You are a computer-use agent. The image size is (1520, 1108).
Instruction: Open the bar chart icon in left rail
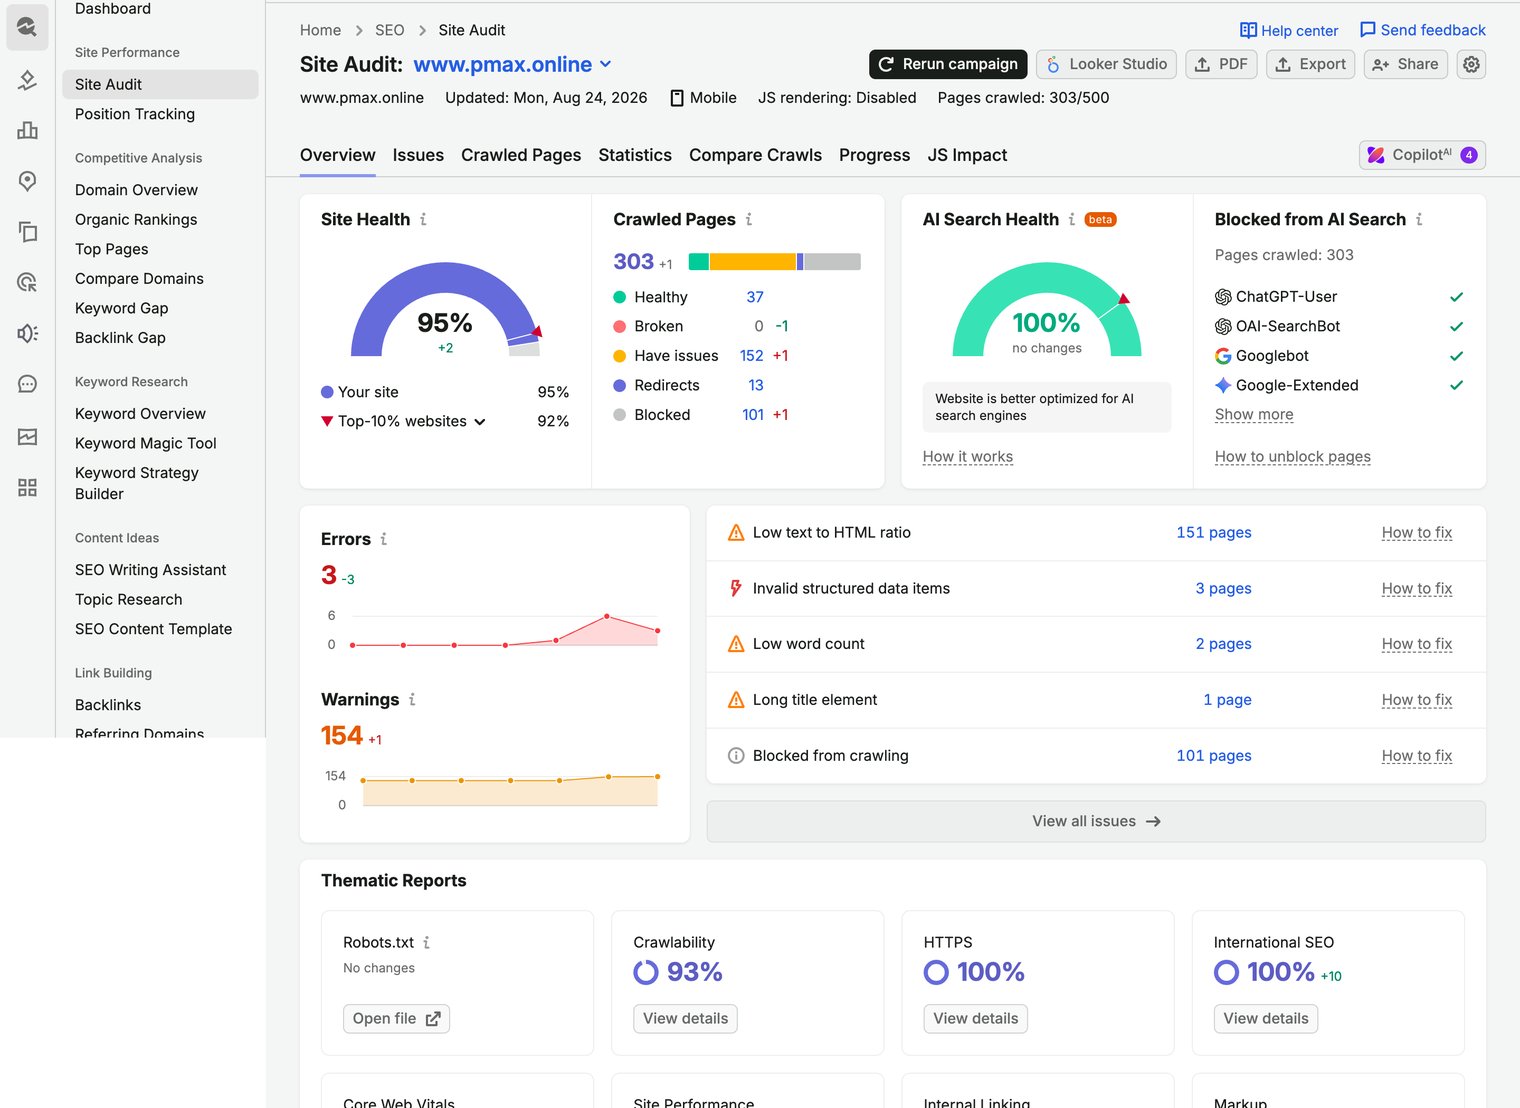tap(28, 130)
